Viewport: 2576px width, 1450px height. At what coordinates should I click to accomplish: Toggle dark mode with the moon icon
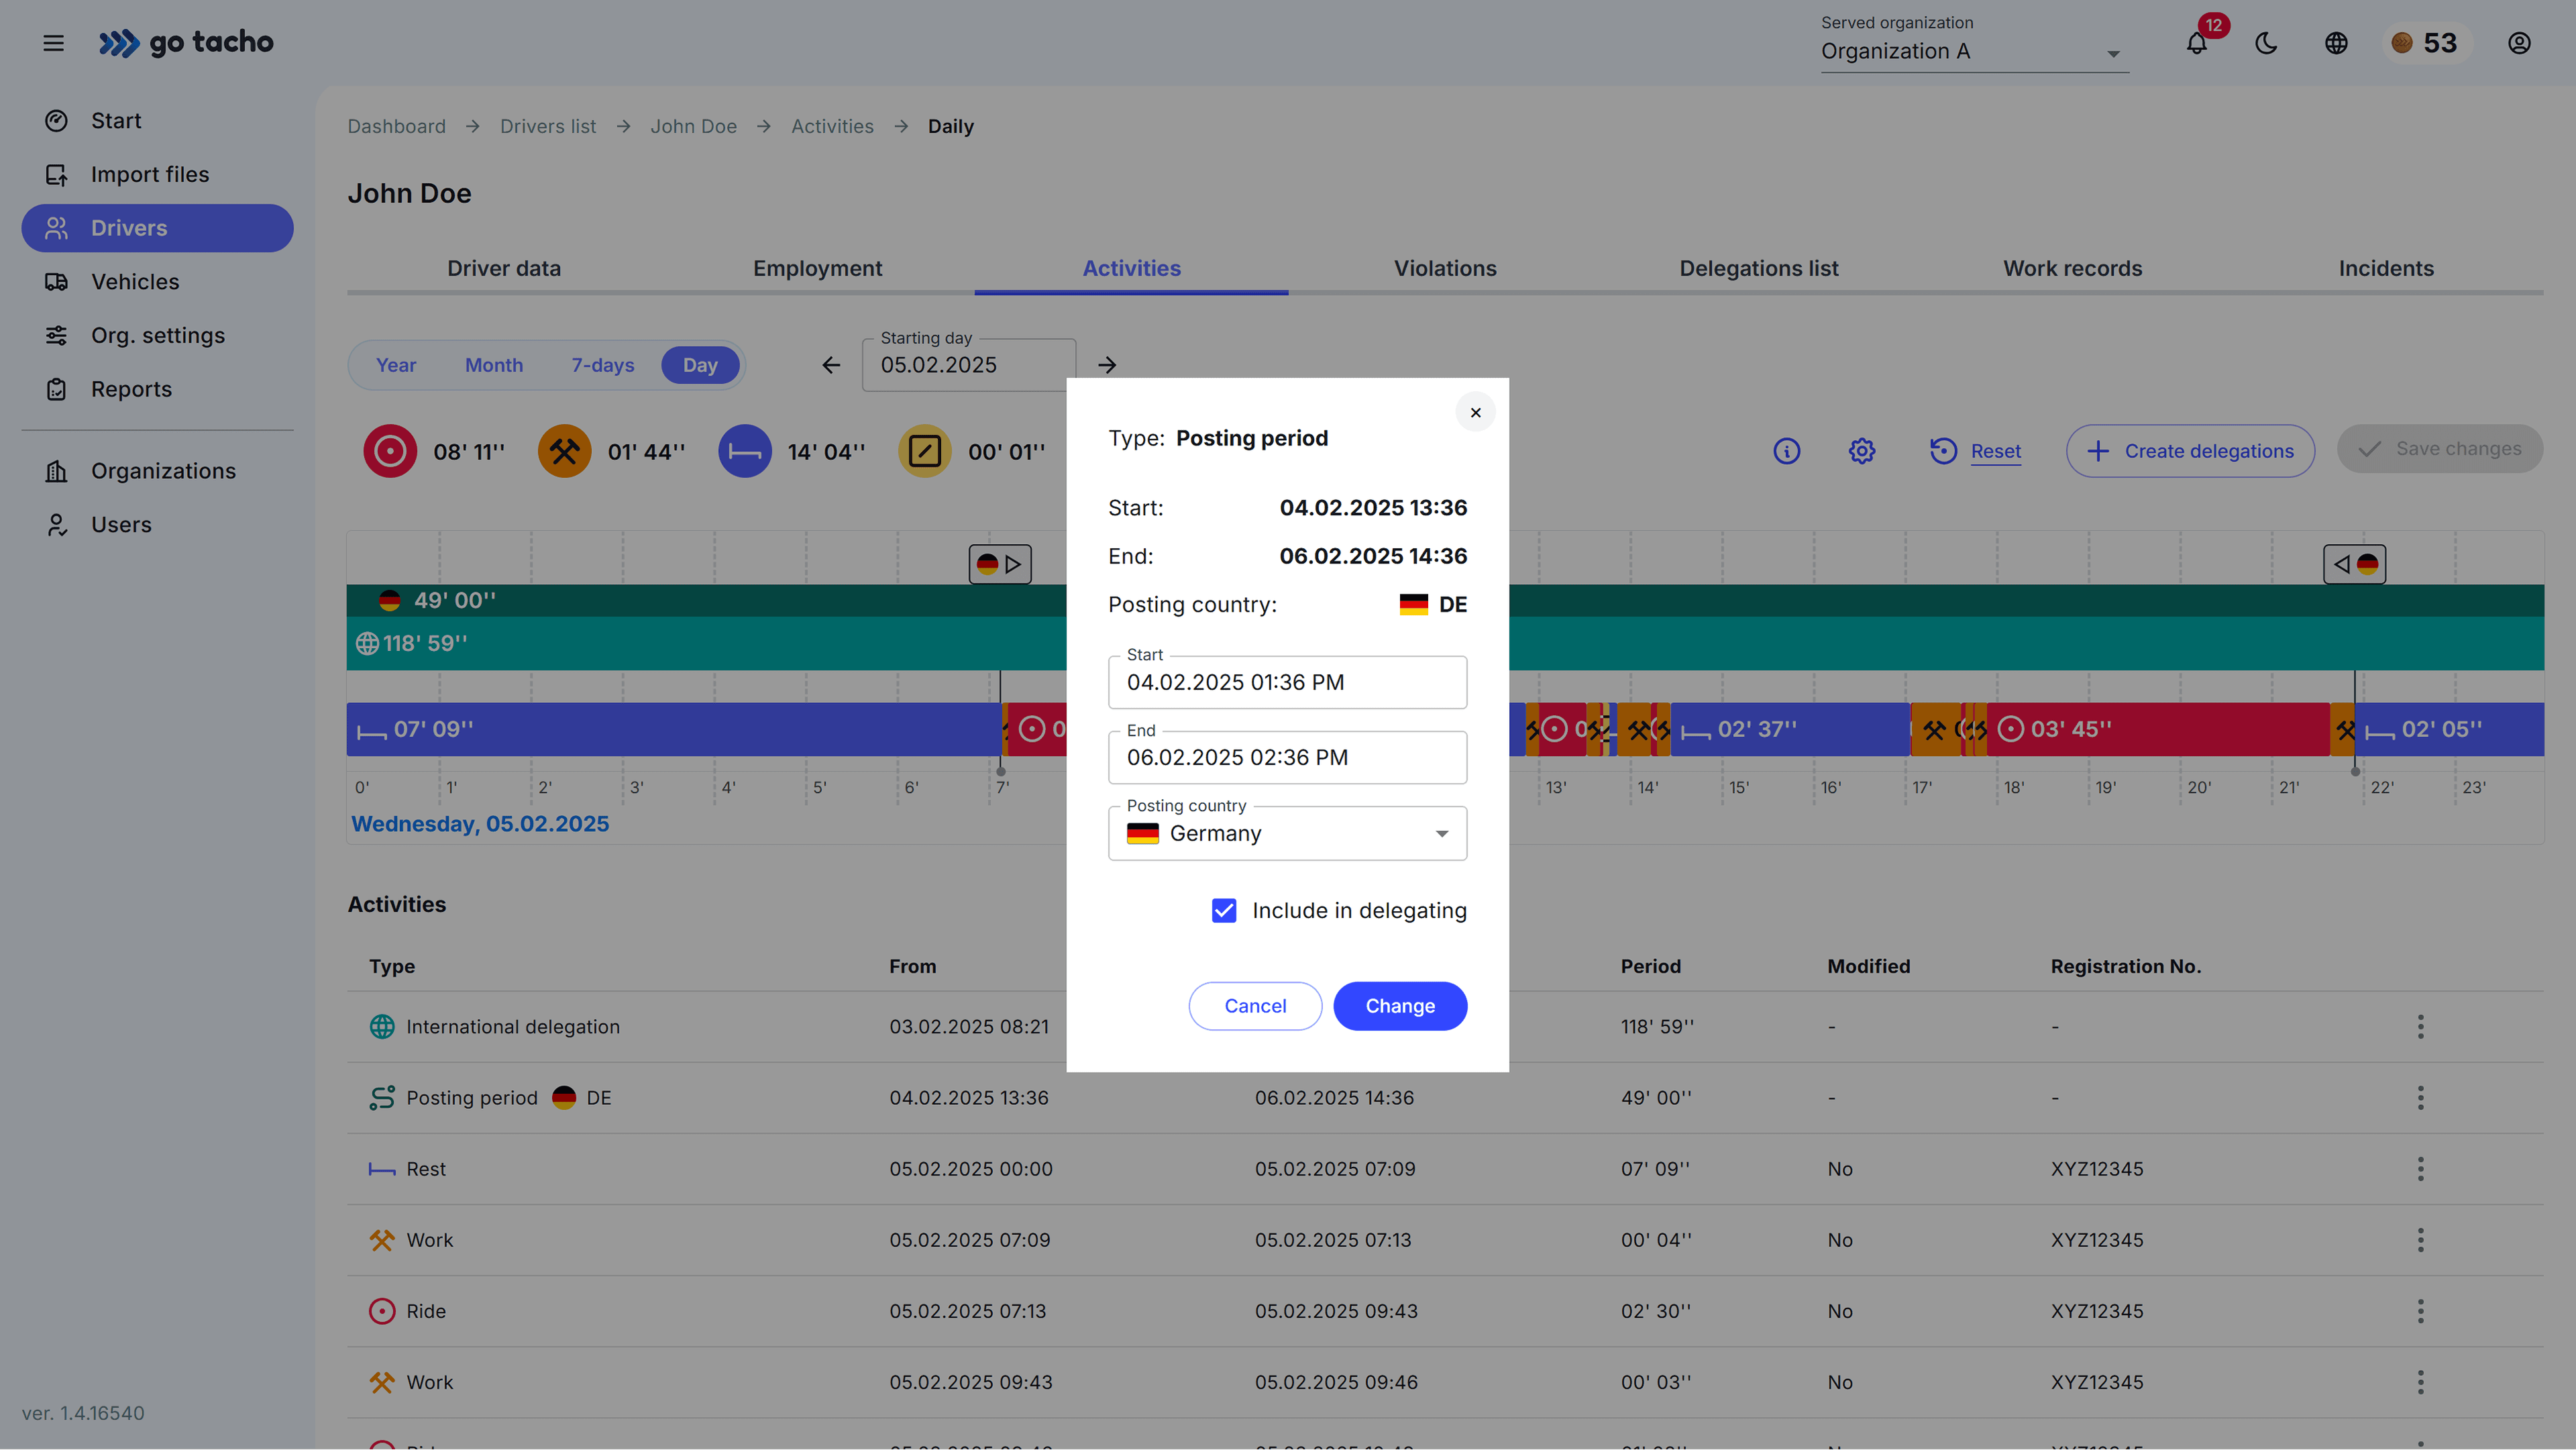click(2266, 43)
